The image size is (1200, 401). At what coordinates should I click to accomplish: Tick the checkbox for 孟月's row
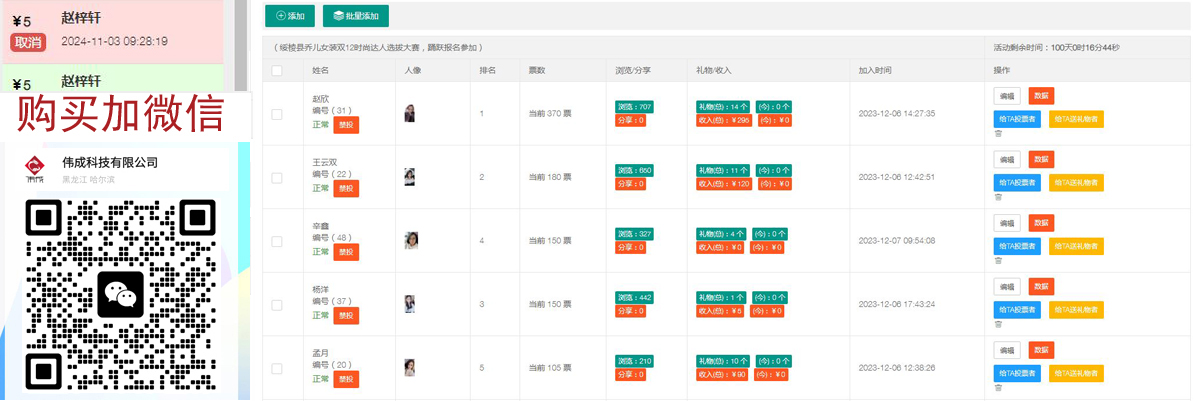point(277,368)
